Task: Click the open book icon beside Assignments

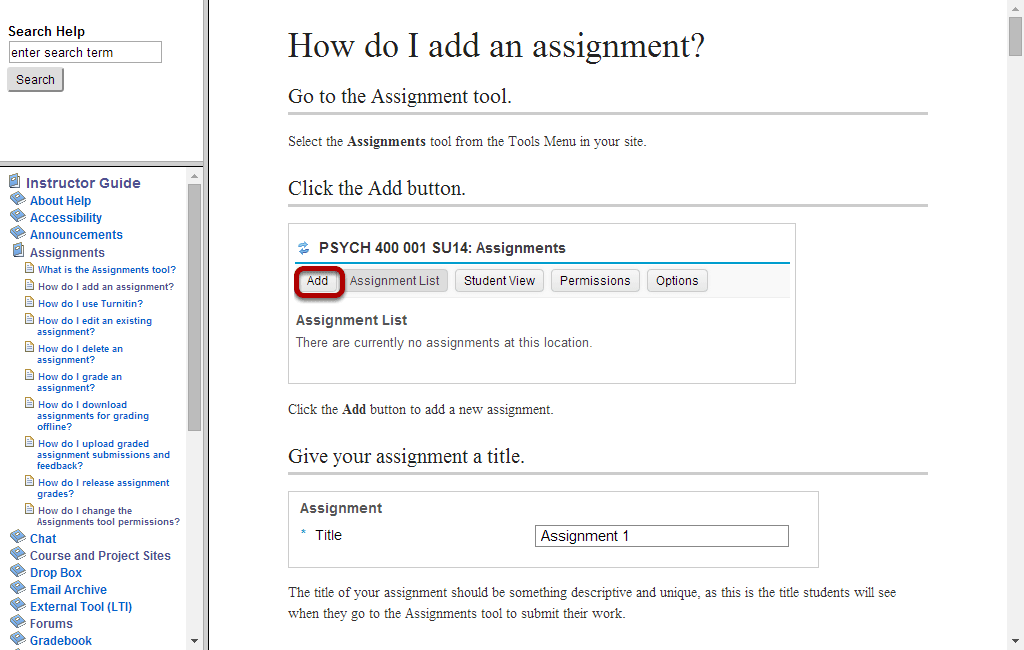Action: (x=19, y=250)
